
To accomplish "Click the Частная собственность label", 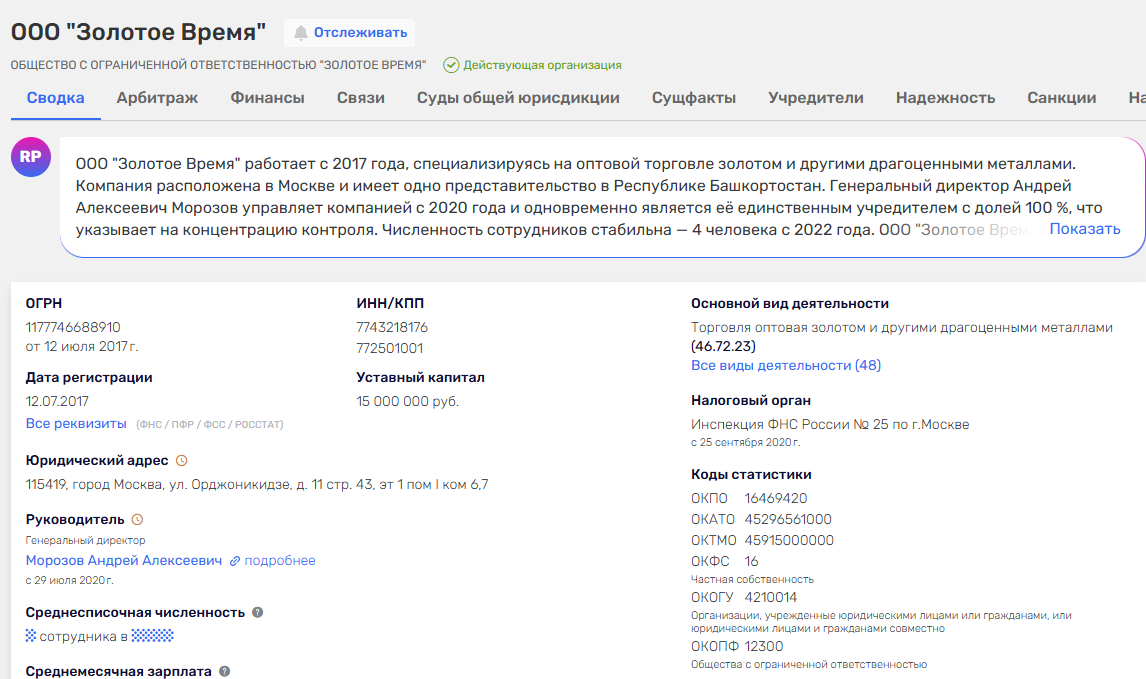I will 752,580.
